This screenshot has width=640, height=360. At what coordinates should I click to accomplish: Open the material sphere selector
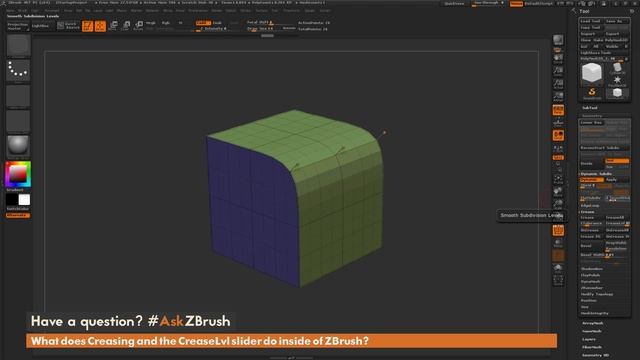(18, 147)
